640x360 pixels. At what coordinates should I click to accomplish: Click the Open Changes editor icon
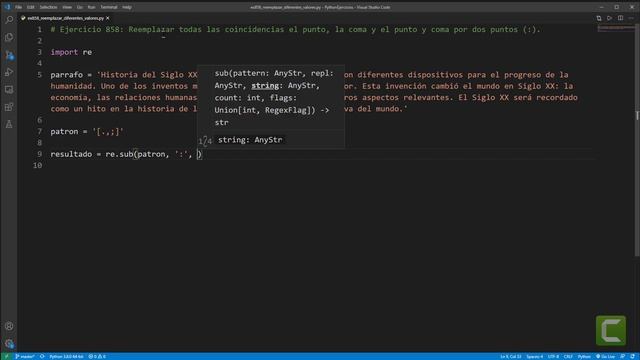click(599, 18)
